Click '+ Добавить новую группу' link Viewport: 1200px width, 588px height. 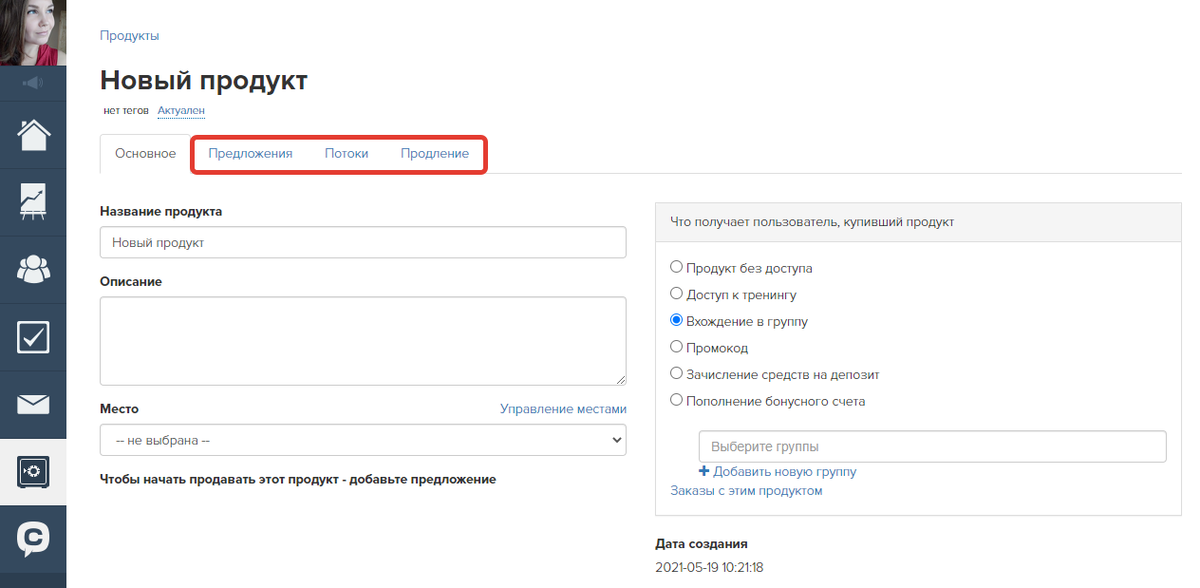tap(777, 472)
